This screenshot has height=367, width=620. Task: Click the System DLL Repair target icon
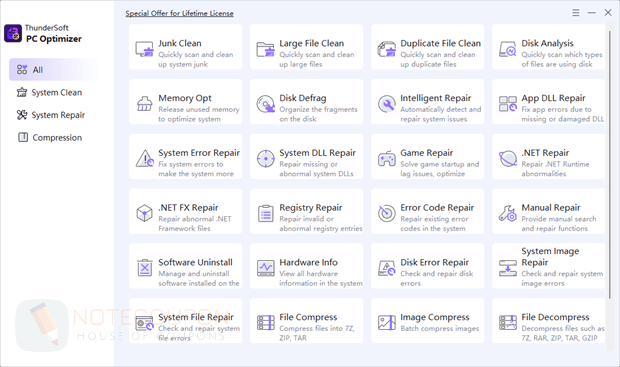(x=265, y=159)
